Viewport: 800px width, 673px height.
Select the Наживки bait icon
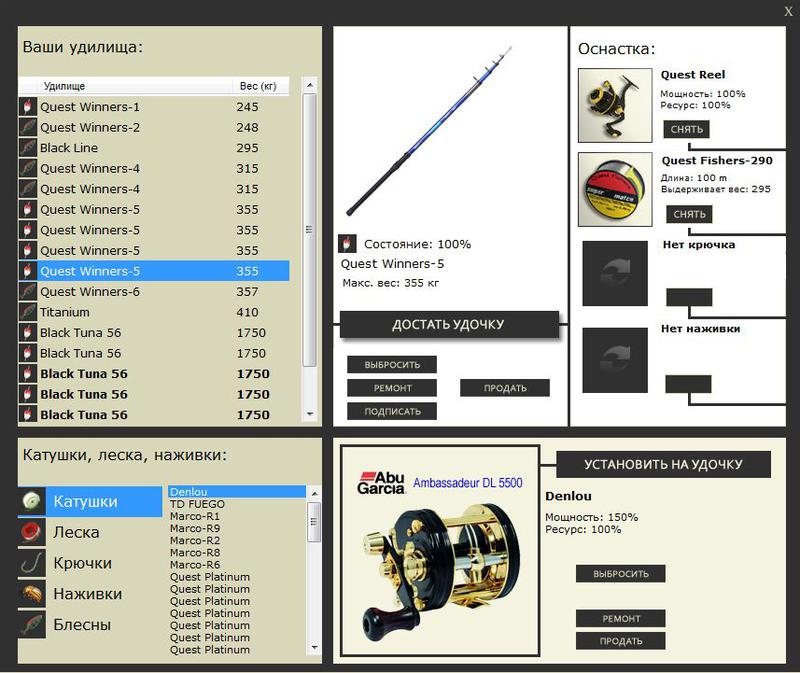coord(32,594)
